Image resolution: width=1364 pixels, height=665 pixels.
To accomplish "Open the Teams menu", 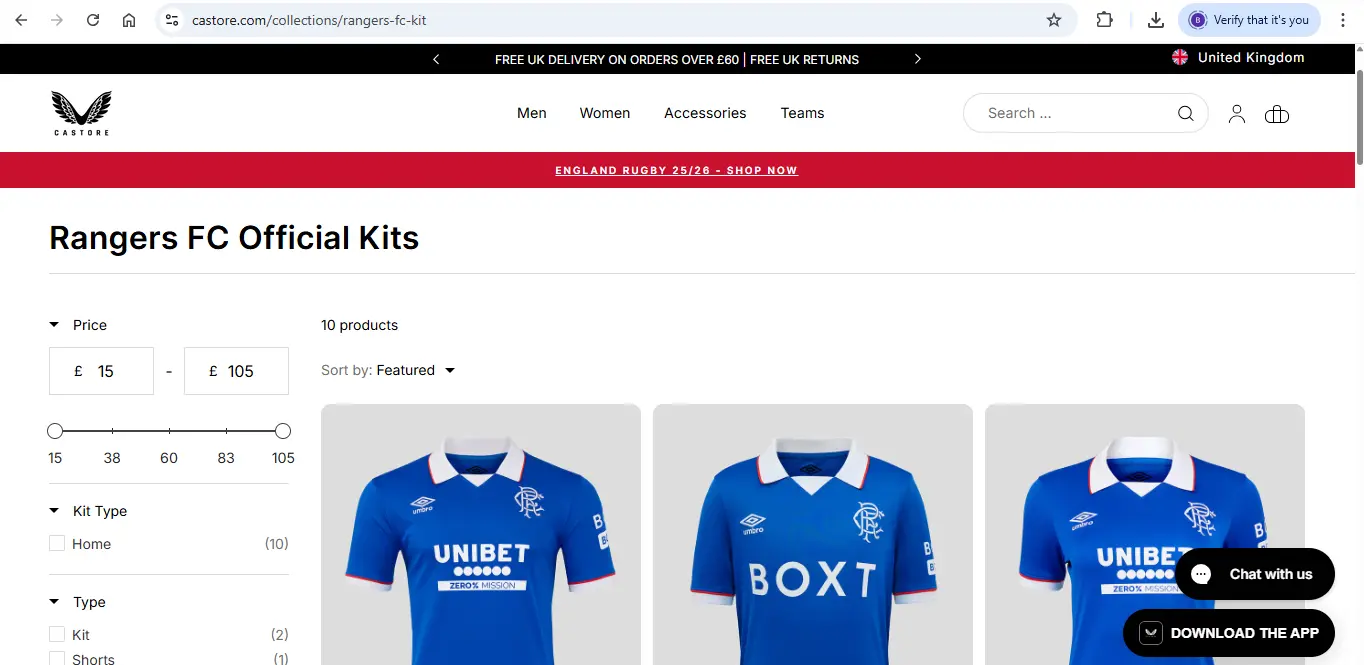I will pyautogui.click(x=802, y=113).
